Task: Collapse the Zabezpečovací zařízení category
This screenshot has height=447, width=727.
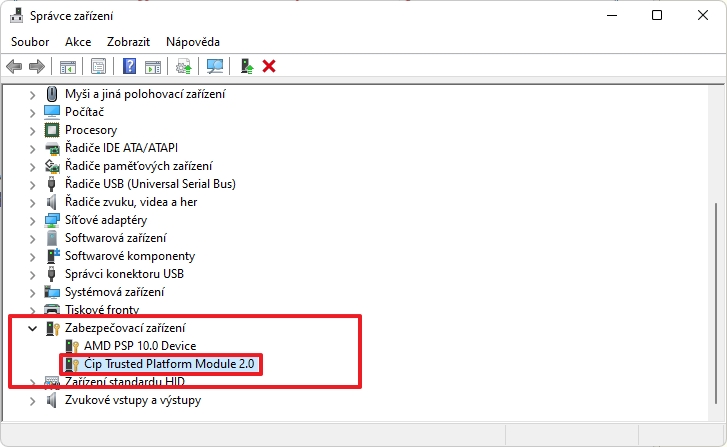Action: tap(32, 329)
